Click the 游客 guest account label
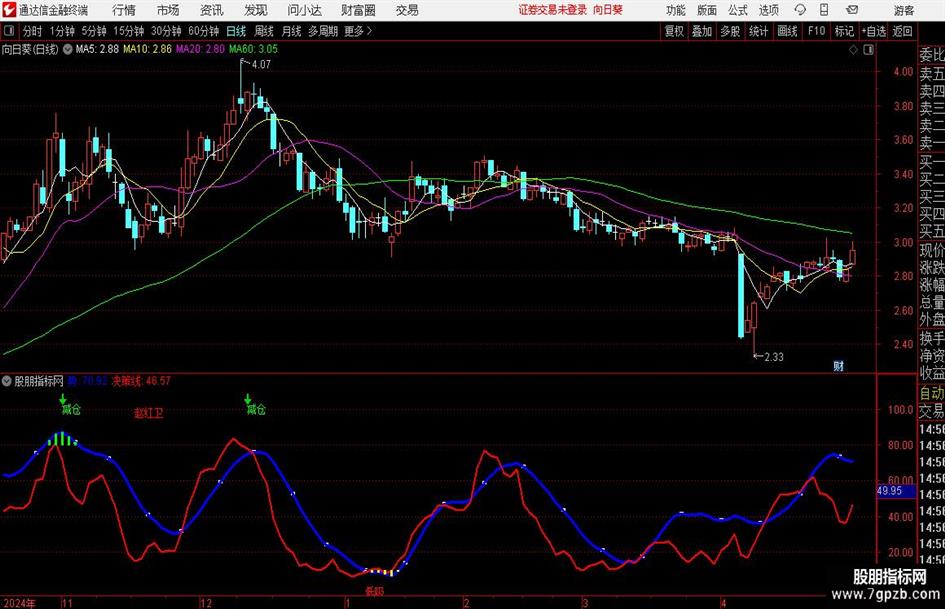 click(x=903, y=10)
